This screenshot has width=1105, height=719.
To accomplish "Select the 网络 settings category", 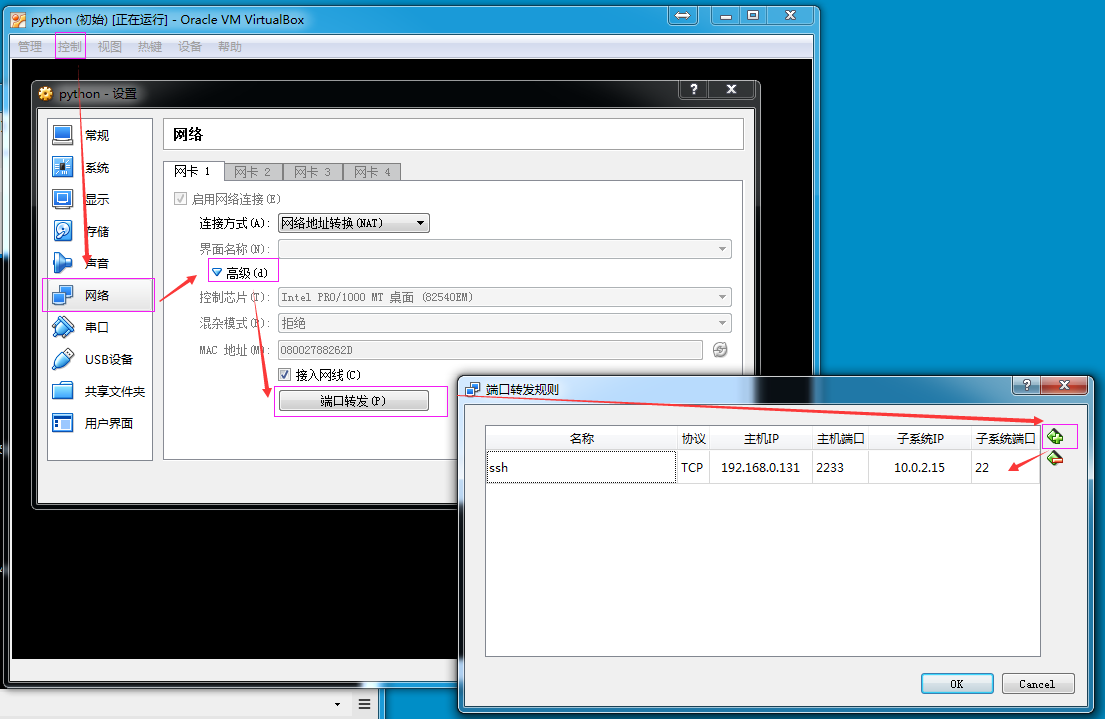I will pyautogui.click(x=100, y=295).
